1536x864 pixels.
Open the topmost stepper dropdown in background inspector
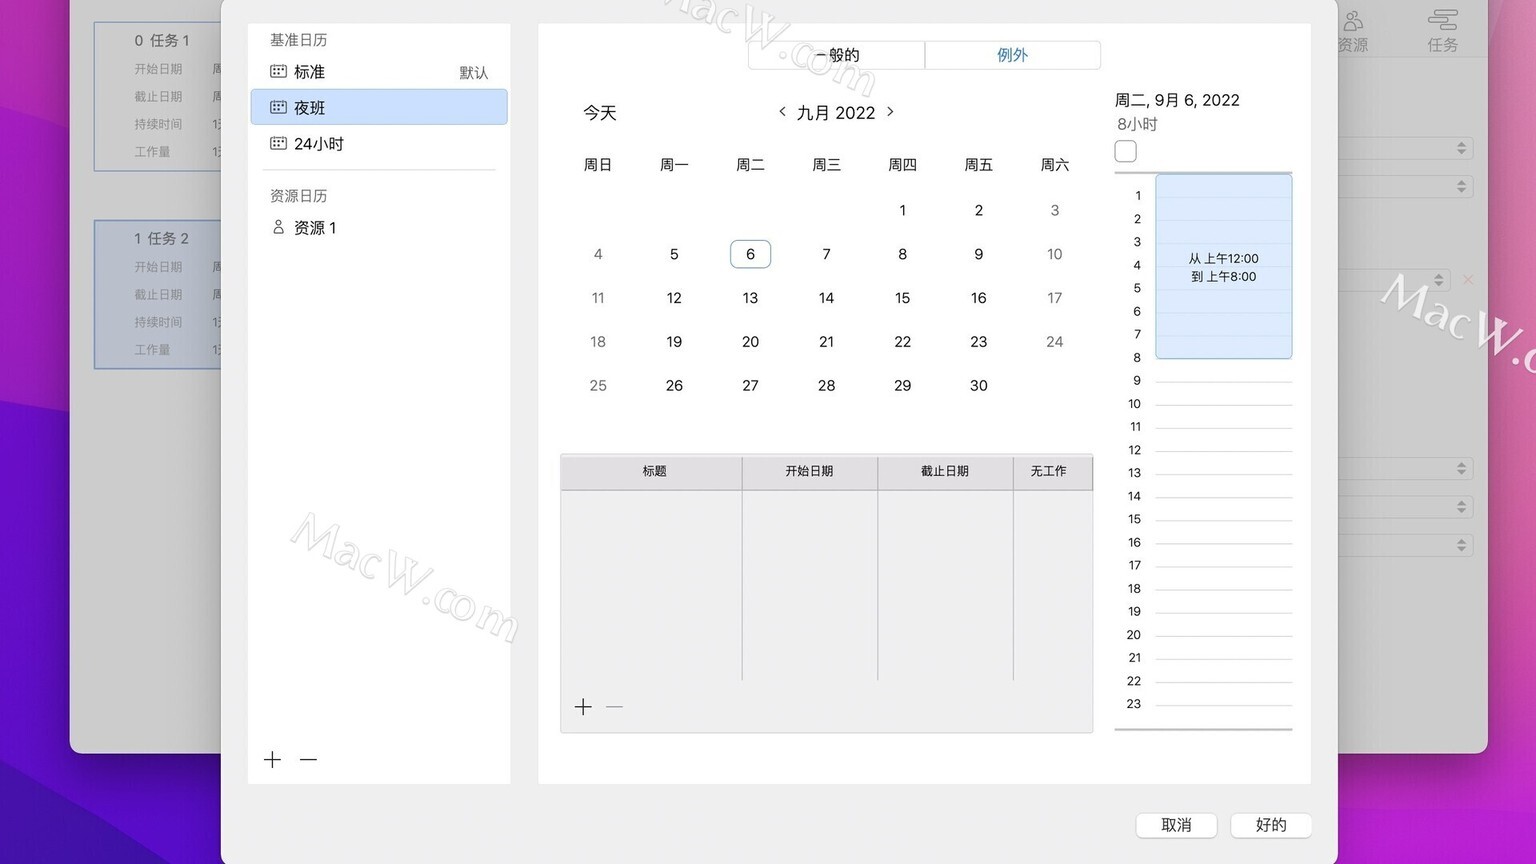click(1461, 148)
